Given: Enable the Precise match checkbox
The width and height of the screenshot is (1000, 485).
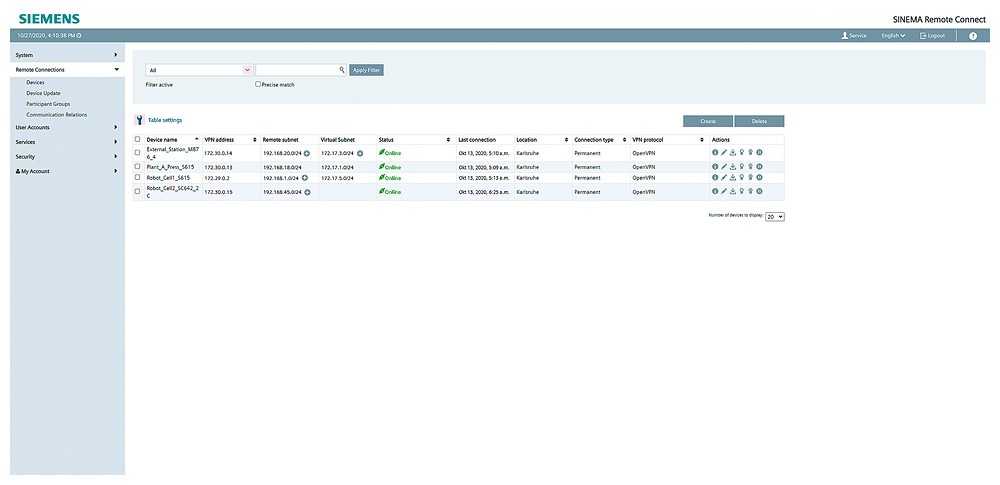Looking at the screenshot, I should pyautogui.click(x=258, y=84).
